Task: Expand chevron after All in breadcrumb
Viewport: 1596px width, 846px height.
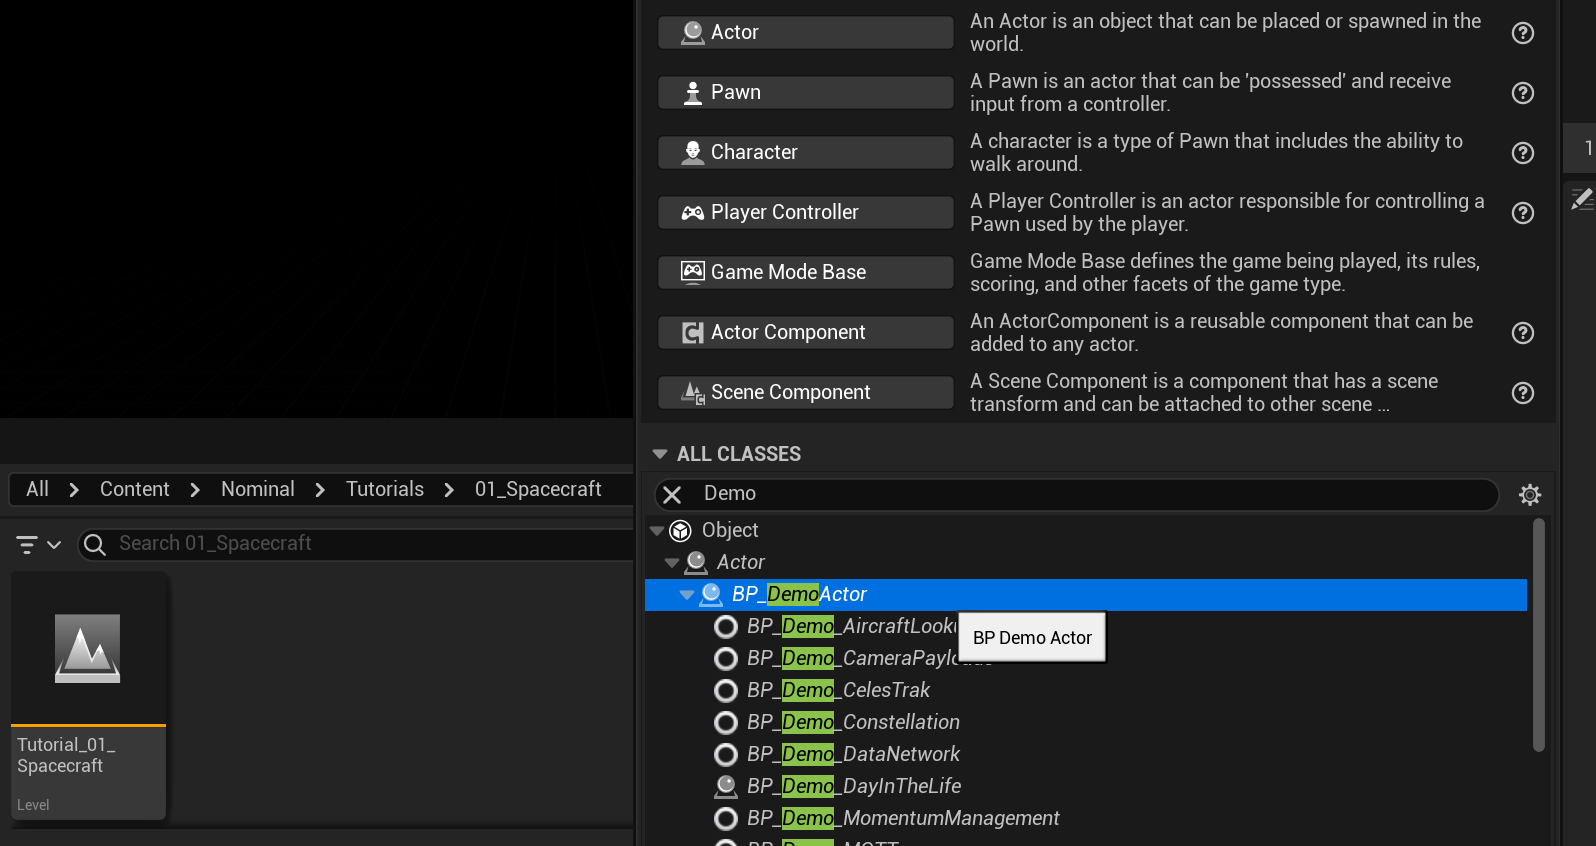Action: coord(73,490)
